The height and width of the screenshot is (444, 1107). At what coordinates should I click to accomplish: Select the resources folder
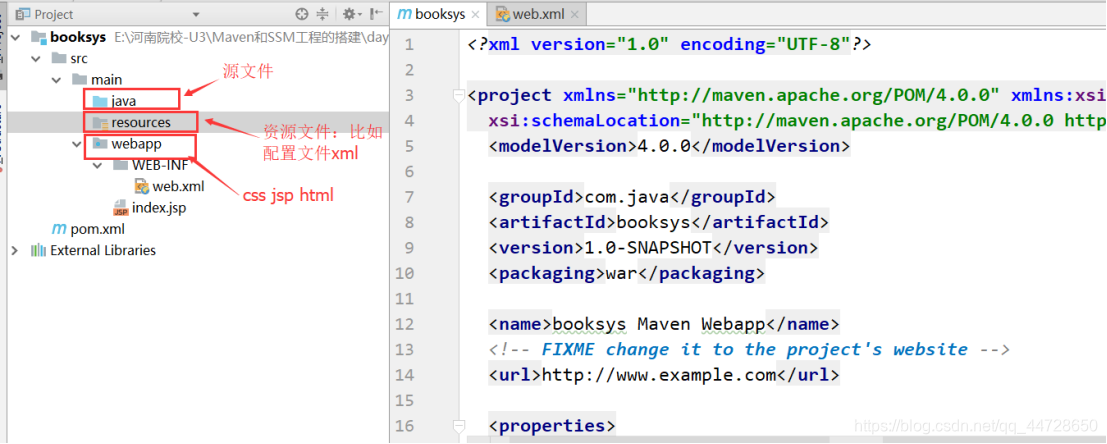(x=131, y=123)
